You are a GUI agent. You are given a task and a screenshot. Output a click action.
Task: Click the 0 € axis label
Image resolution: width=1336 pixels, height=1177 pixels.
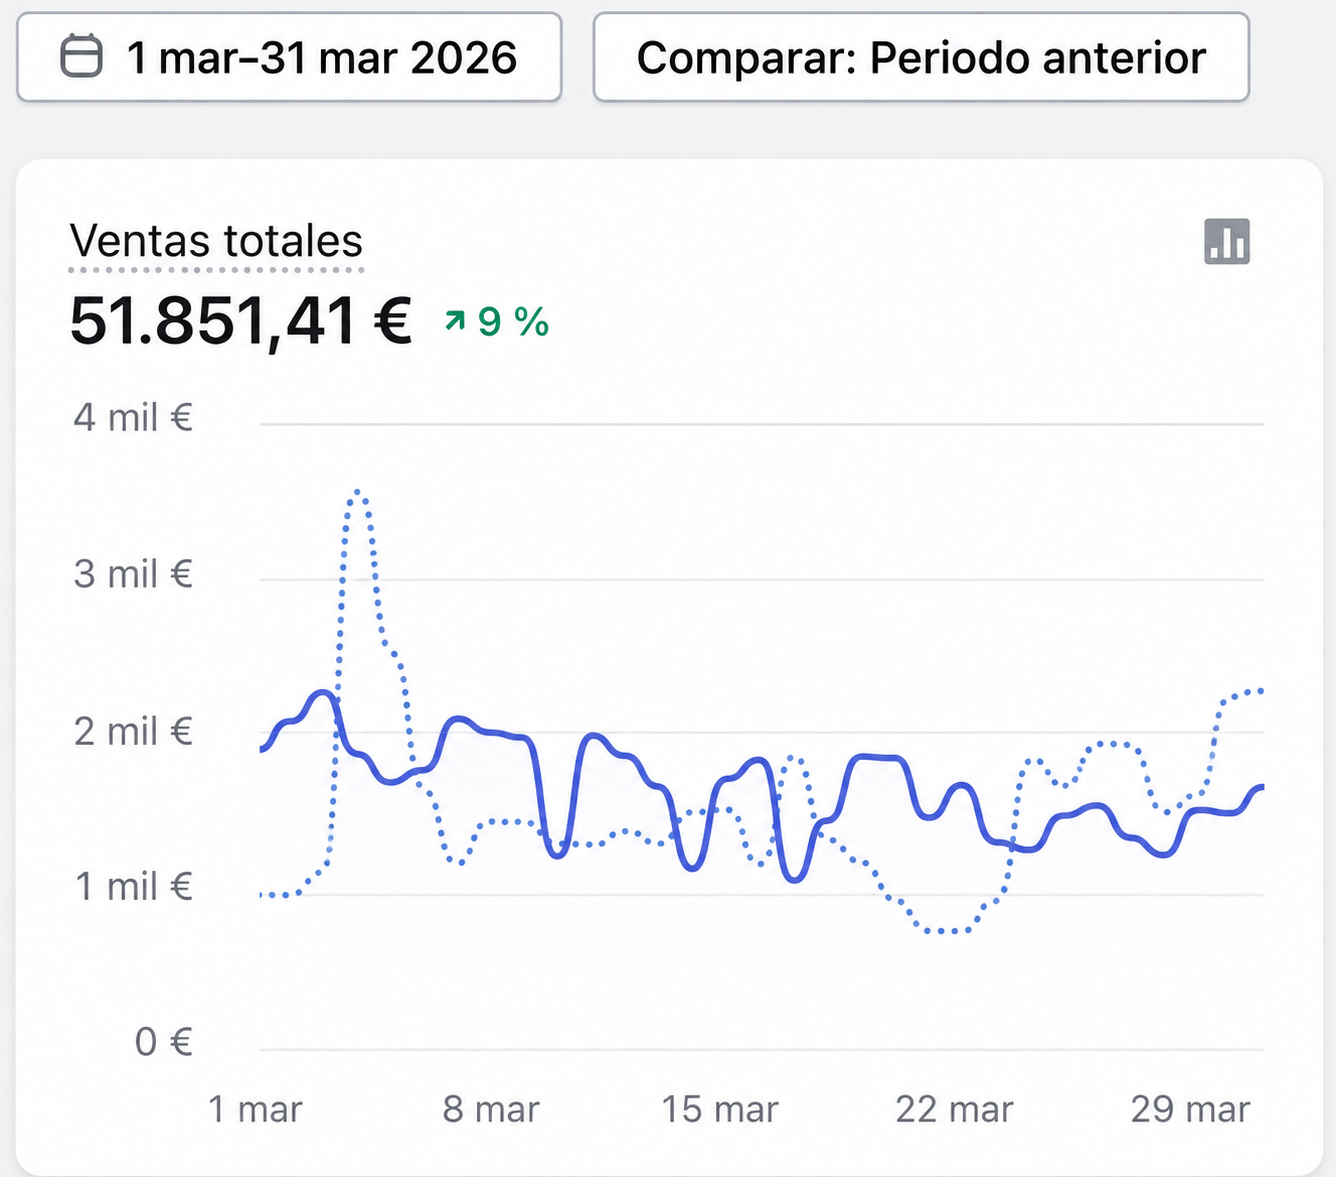click(x=163, y=1042)
